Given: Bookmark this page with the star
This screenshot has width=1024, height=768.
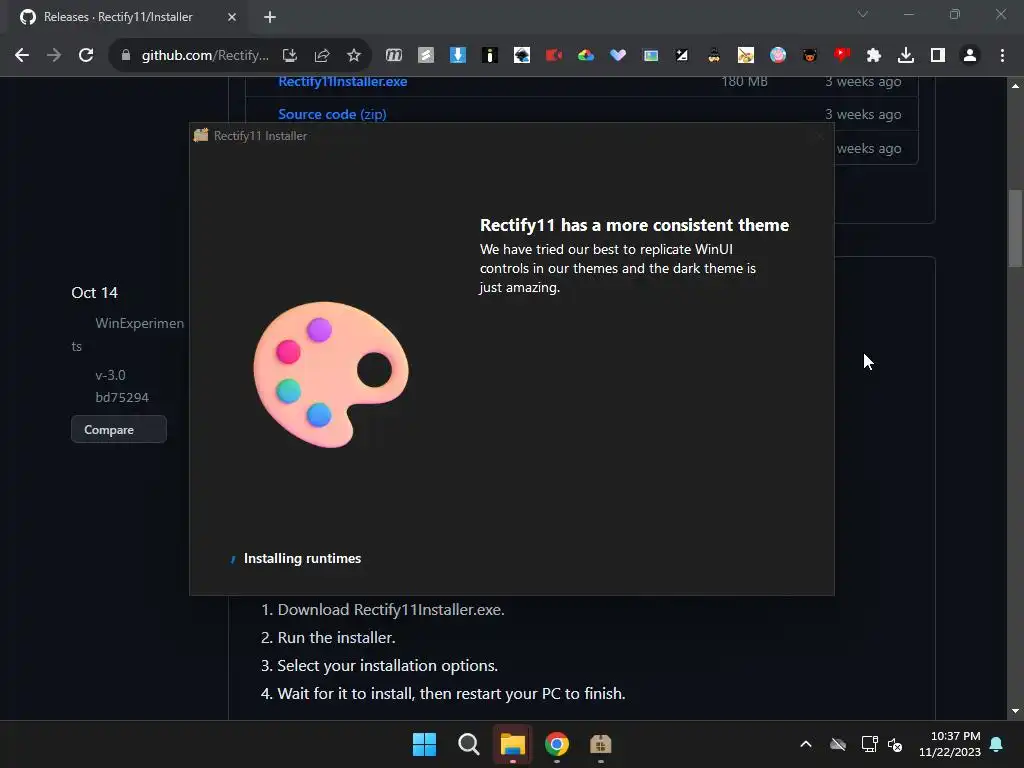Looking at the screenshot, I should pos(354,56).
